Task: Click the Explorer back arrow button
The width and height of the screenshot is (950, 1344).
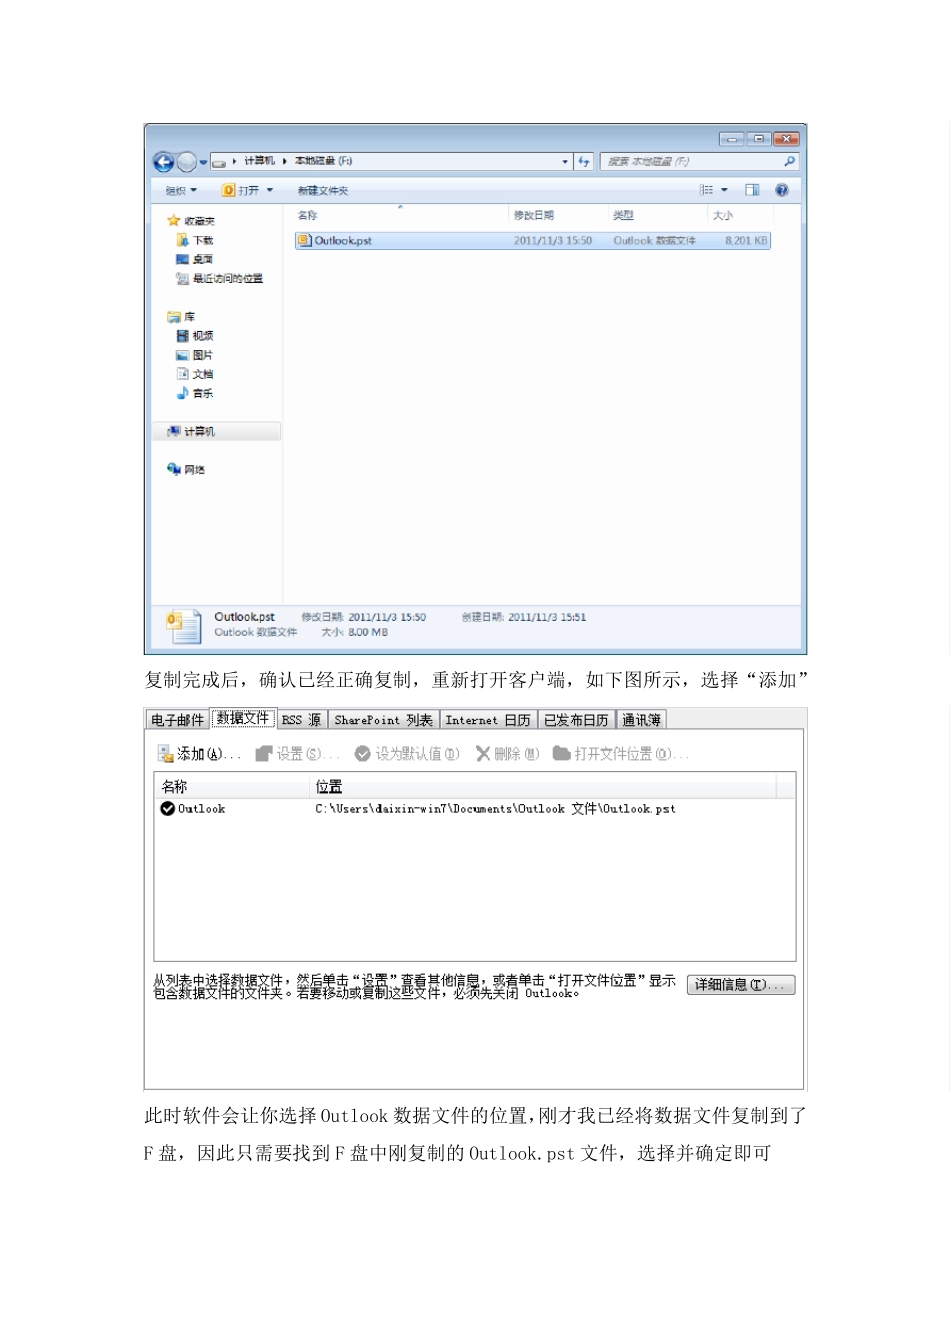Action: pos(163,162)
